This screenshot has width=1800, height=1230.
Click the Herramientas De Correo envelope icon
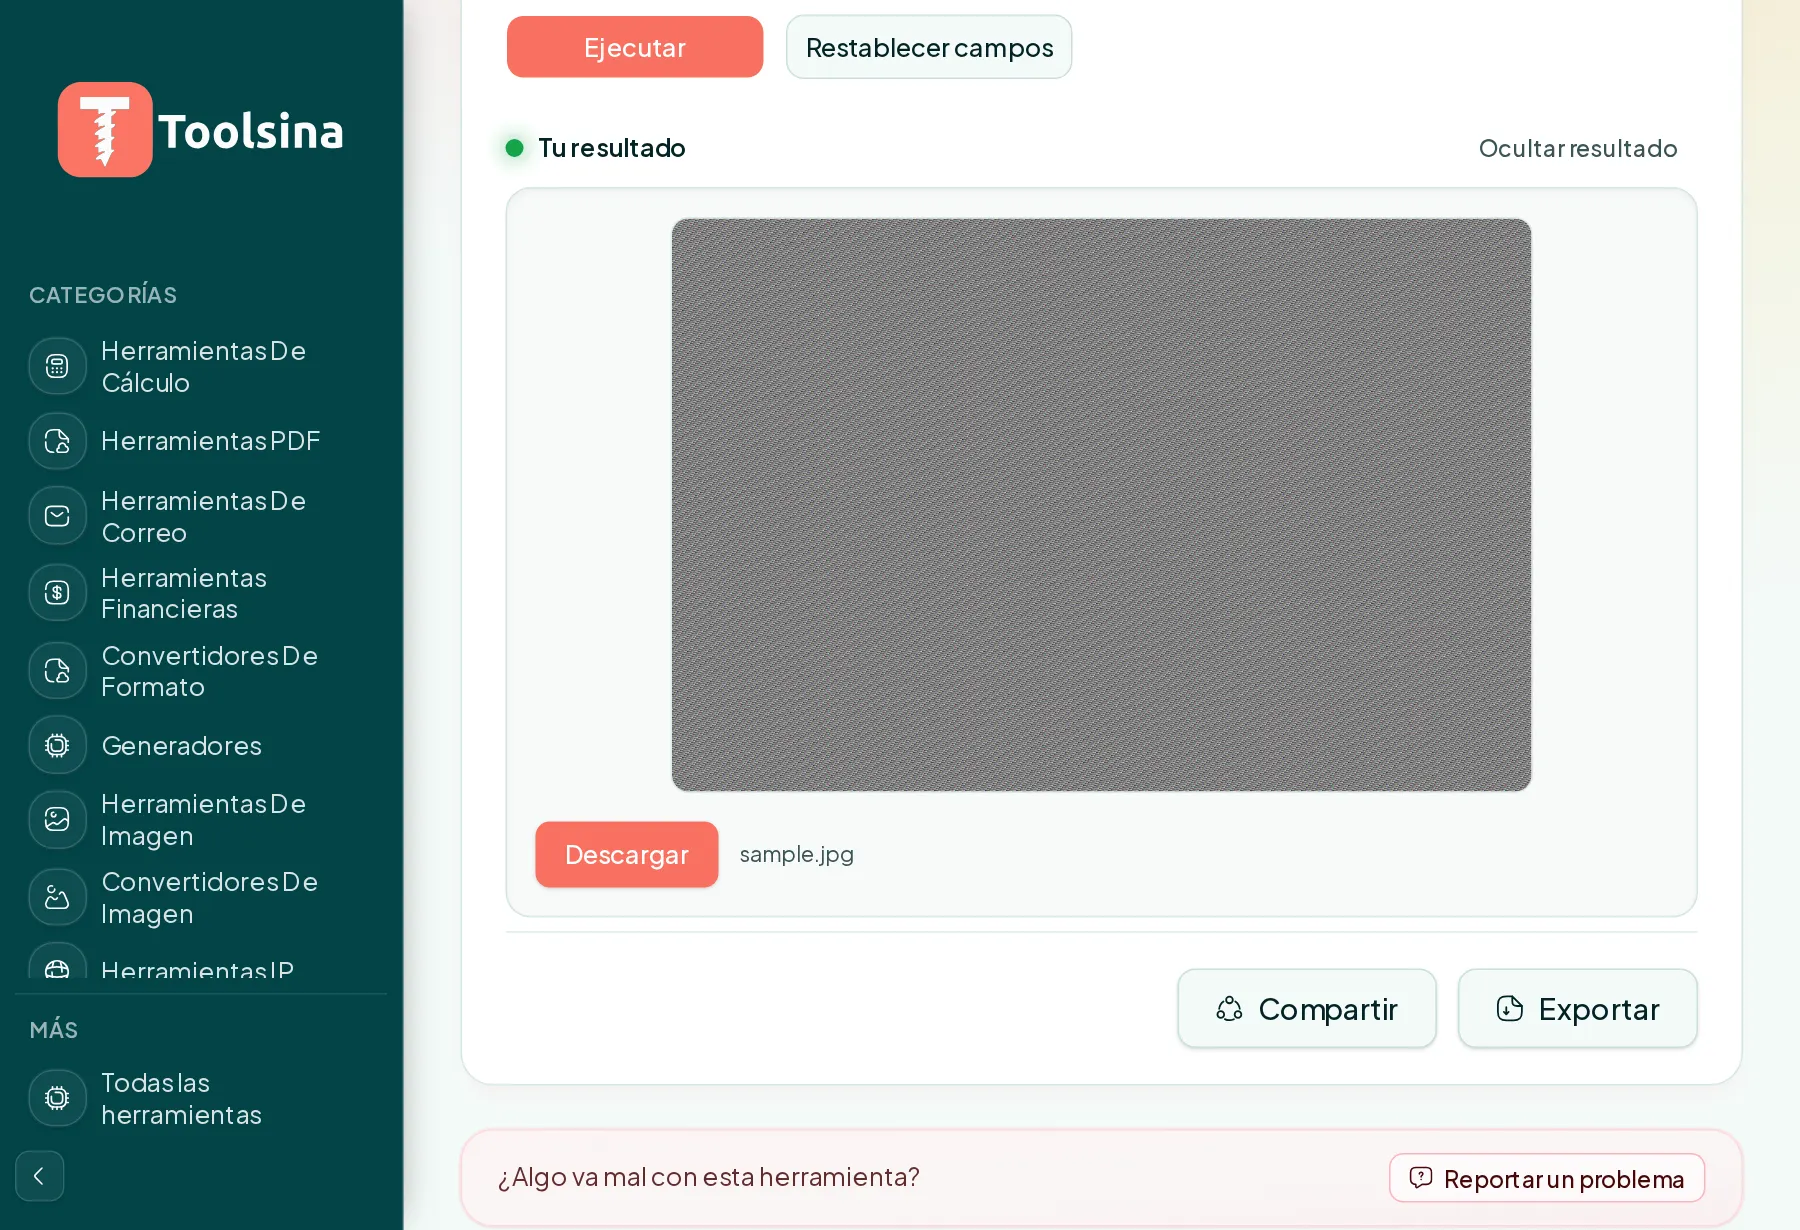tap(57, 516)
